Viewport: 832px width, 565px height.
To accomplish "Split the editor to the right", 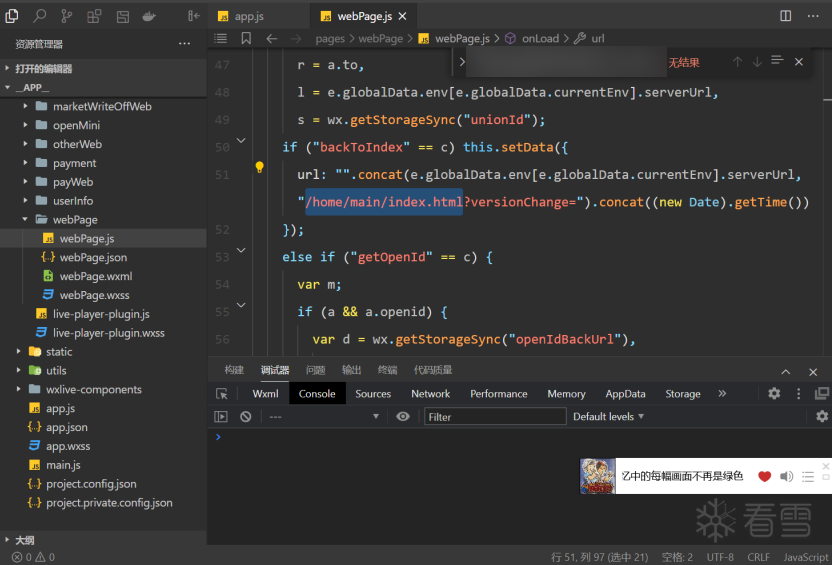I will click(786, 16).
